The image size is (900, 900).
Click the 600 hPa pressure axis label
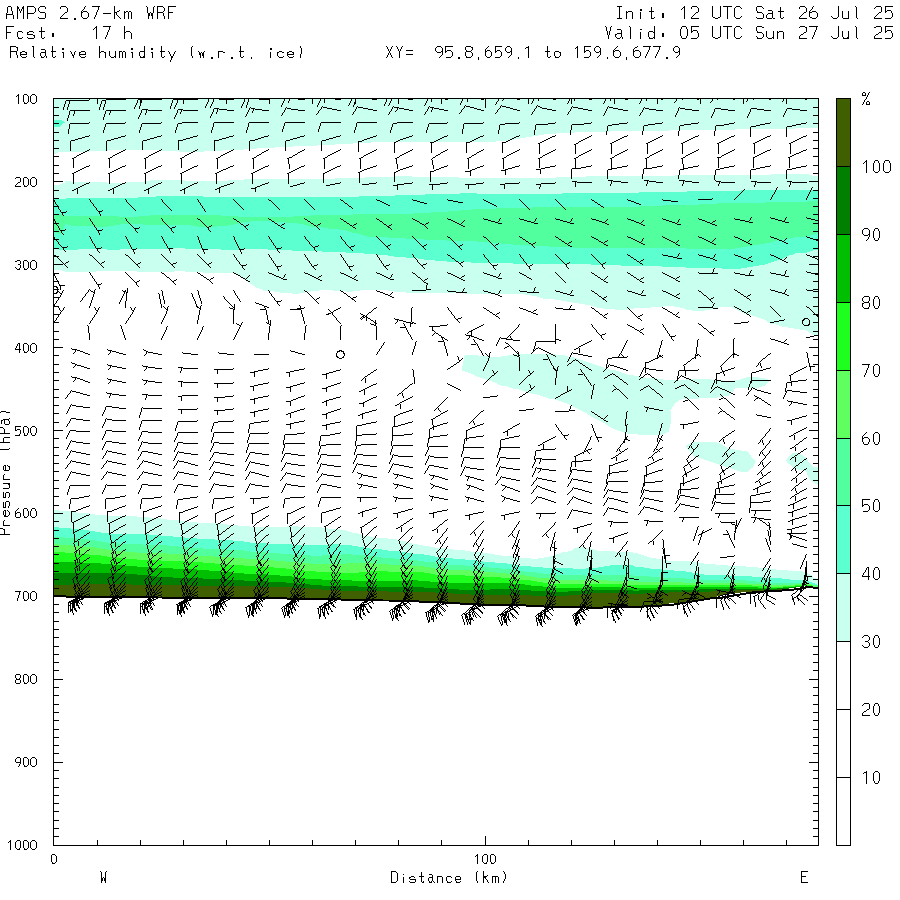(x=26, y=514)
